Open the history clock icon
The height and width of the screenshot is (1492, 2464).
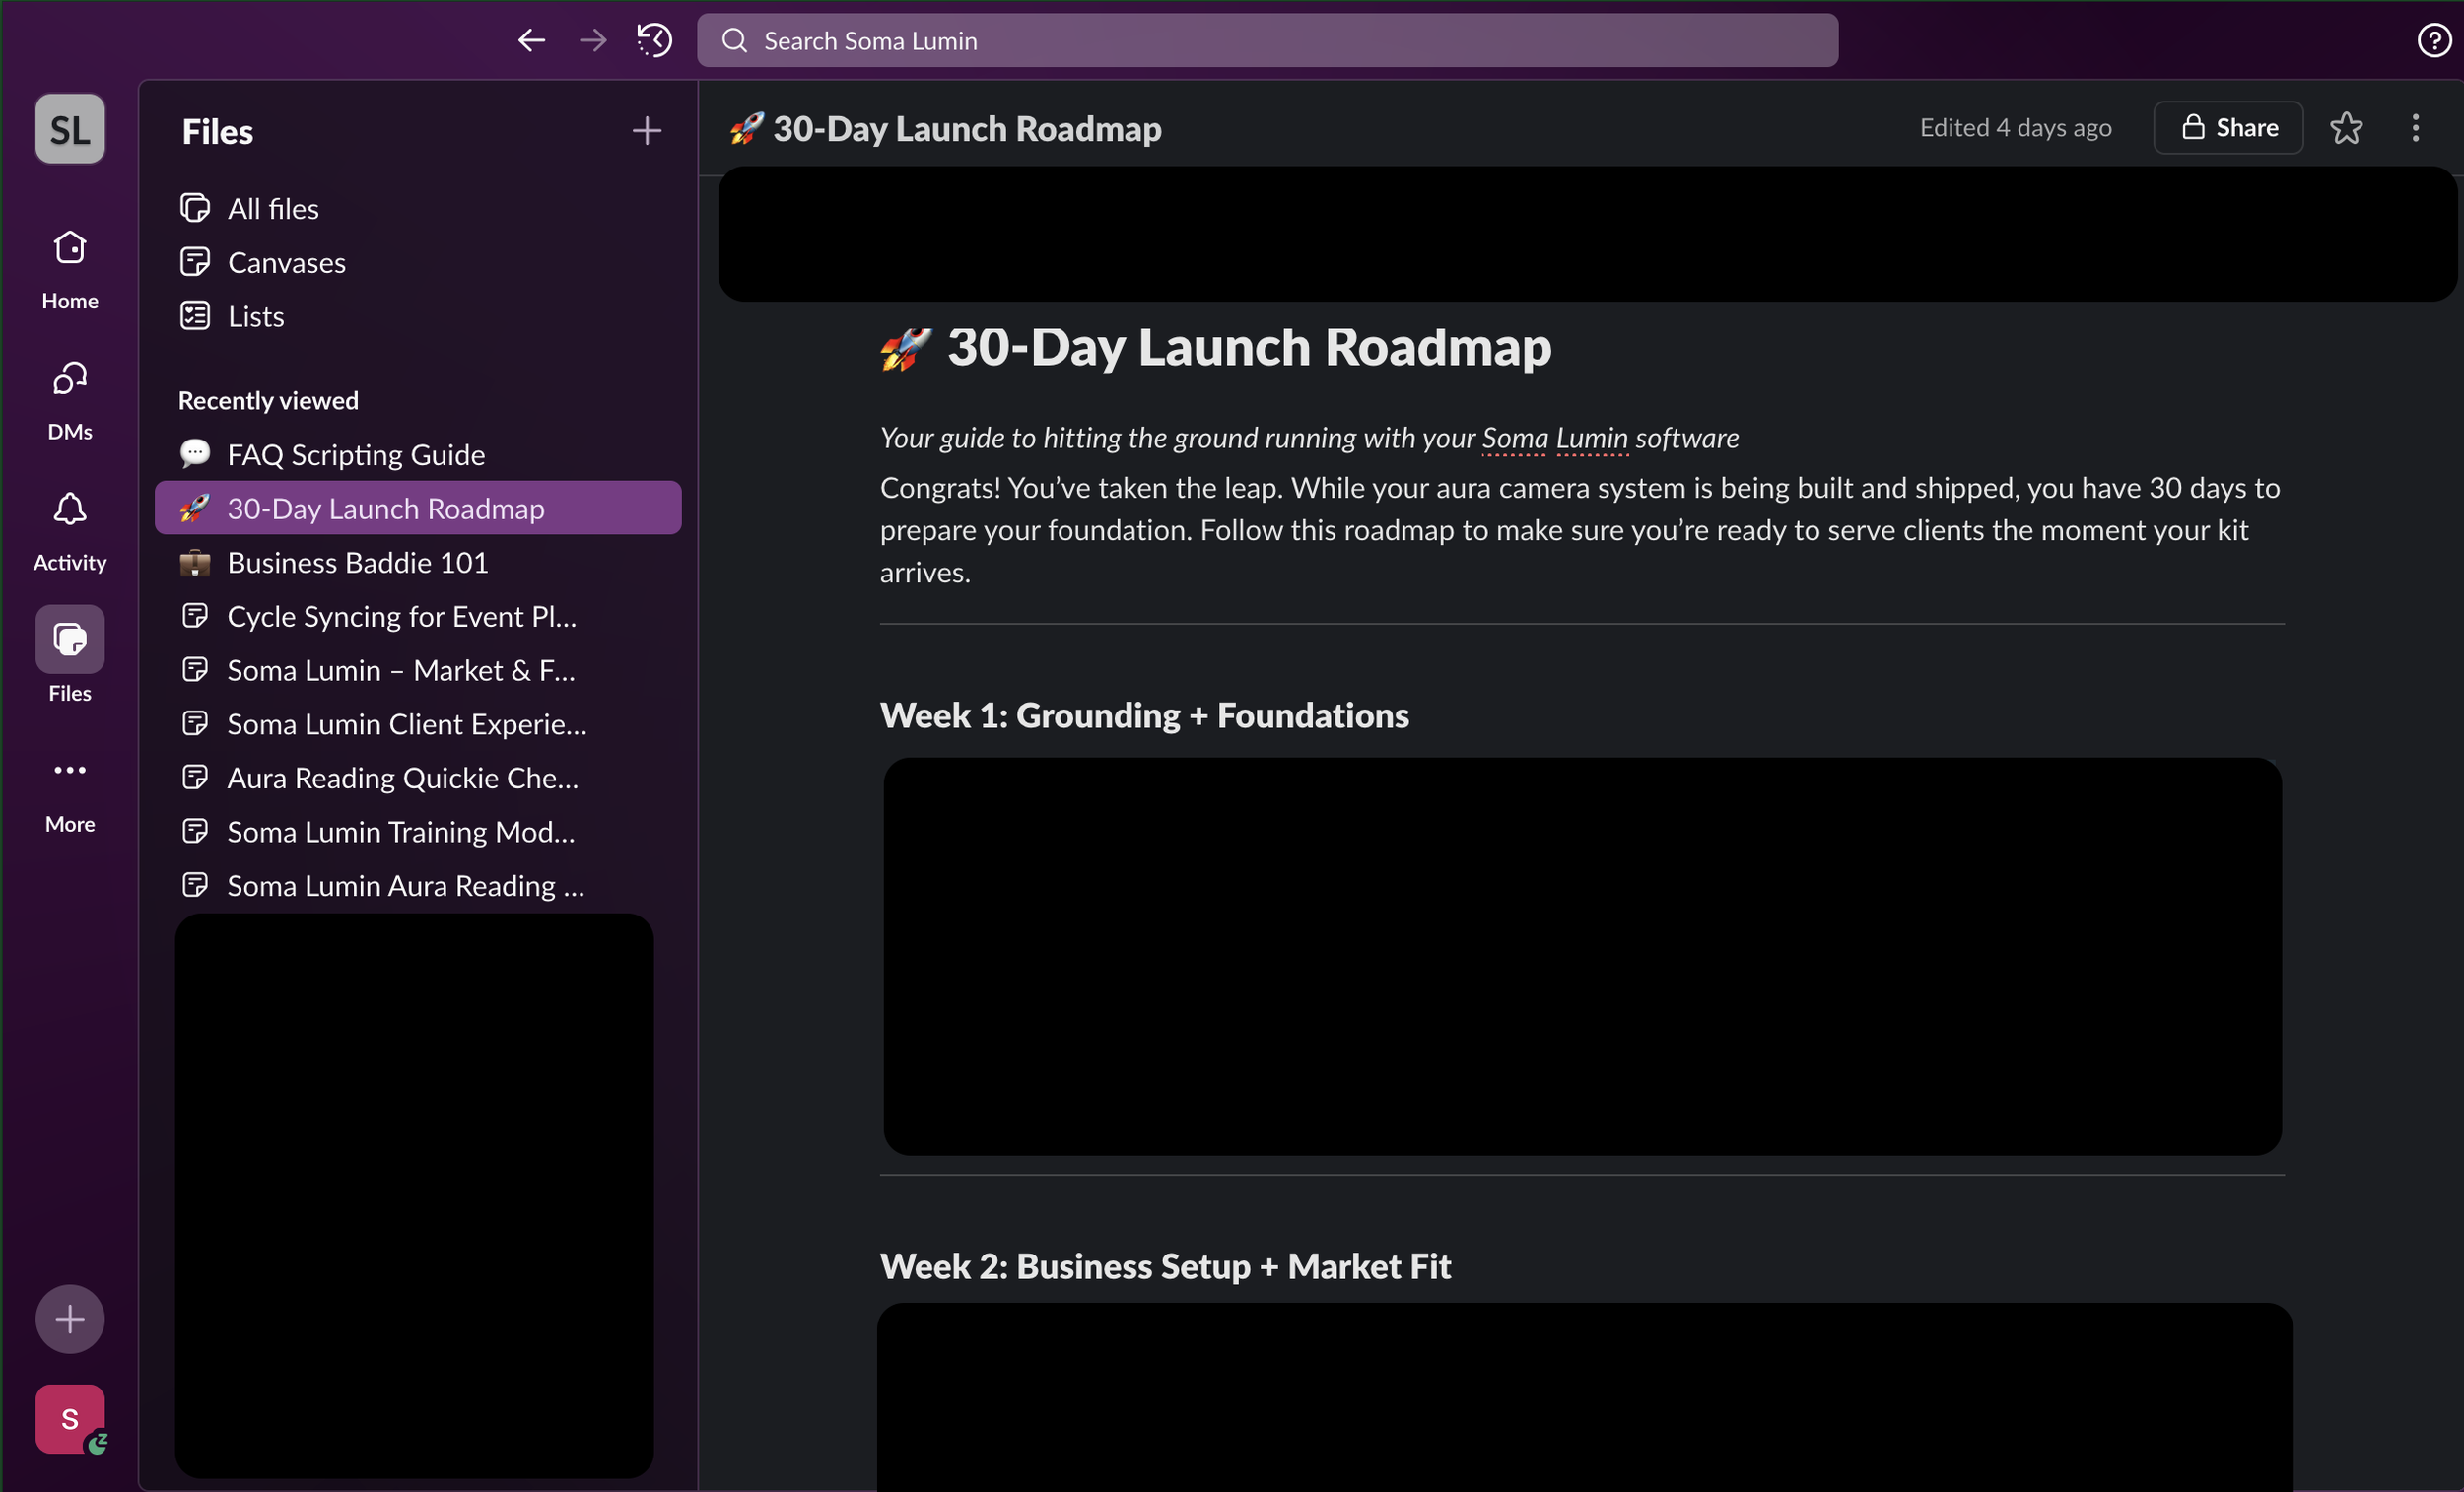tap(654, 40)
